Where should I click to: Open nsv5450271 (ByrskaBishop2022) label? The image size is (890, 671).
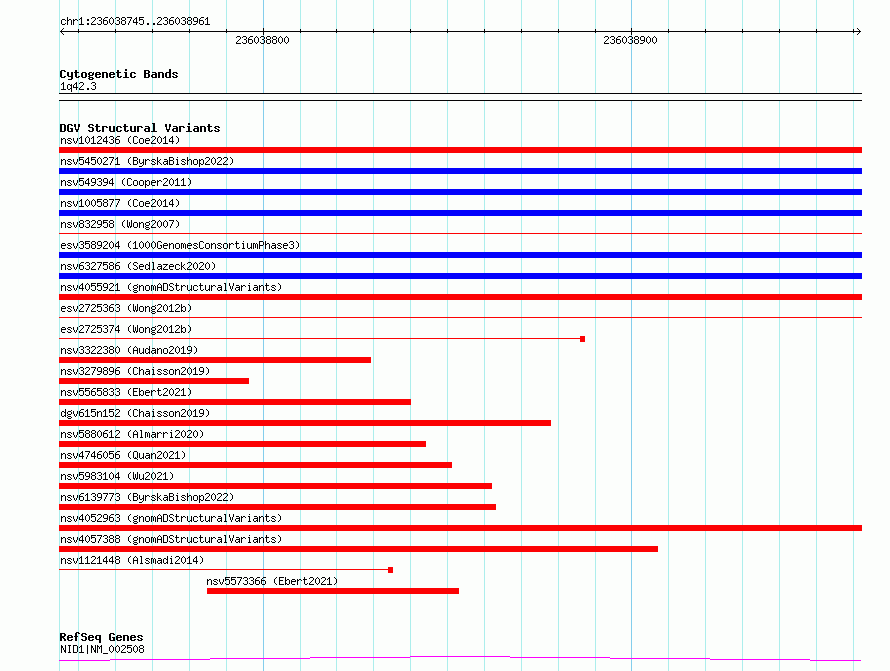pos(147,161)
